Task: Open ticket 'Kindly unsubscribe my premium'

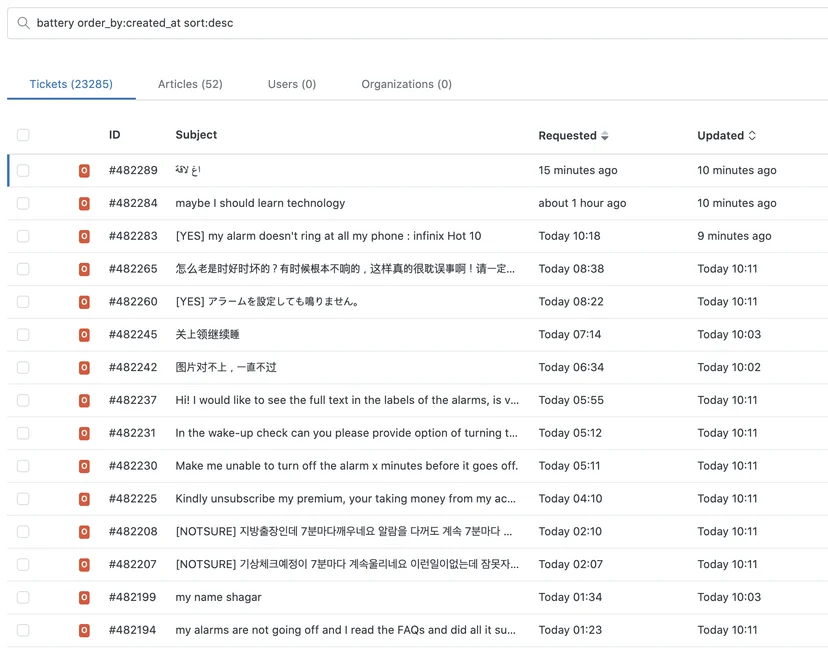Action: point(345,498)
